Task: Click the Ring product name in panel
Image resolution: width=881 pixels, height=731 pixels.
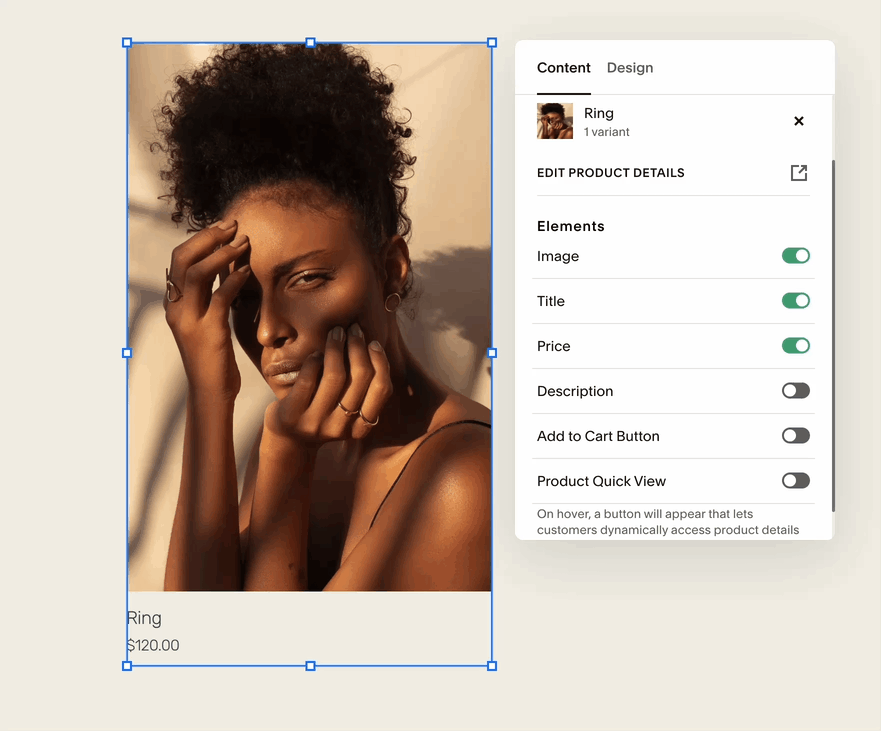Action: (598, 113)
